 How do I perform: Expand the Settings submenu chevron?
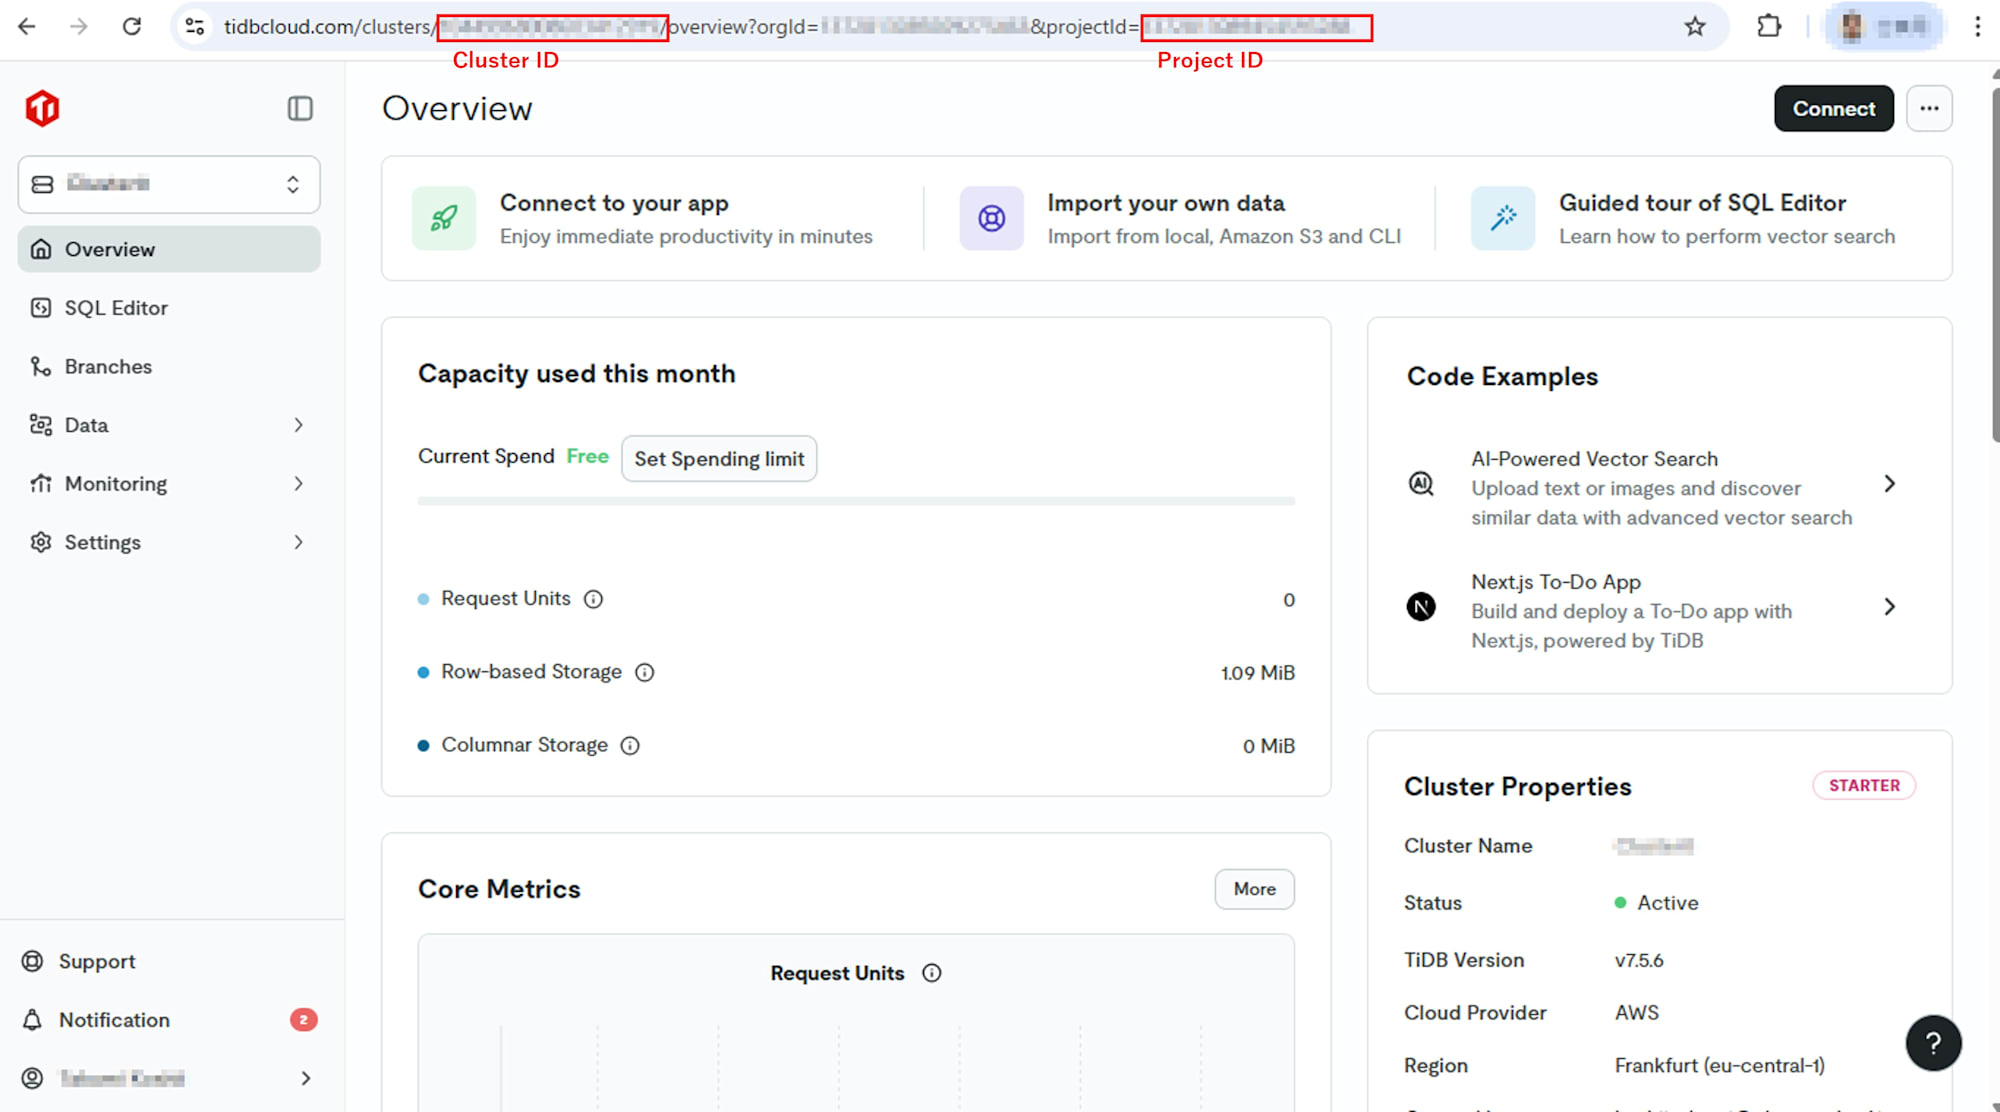(x=298, y=542)
